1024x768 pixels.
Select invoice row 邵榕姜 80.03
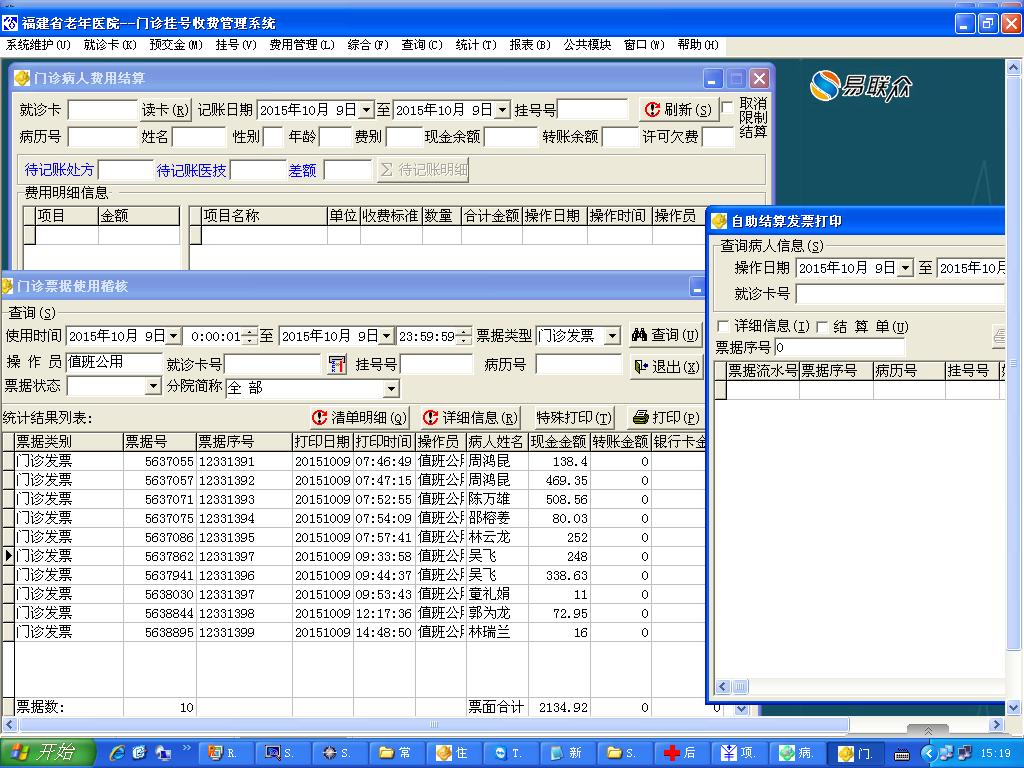point(356,518)
